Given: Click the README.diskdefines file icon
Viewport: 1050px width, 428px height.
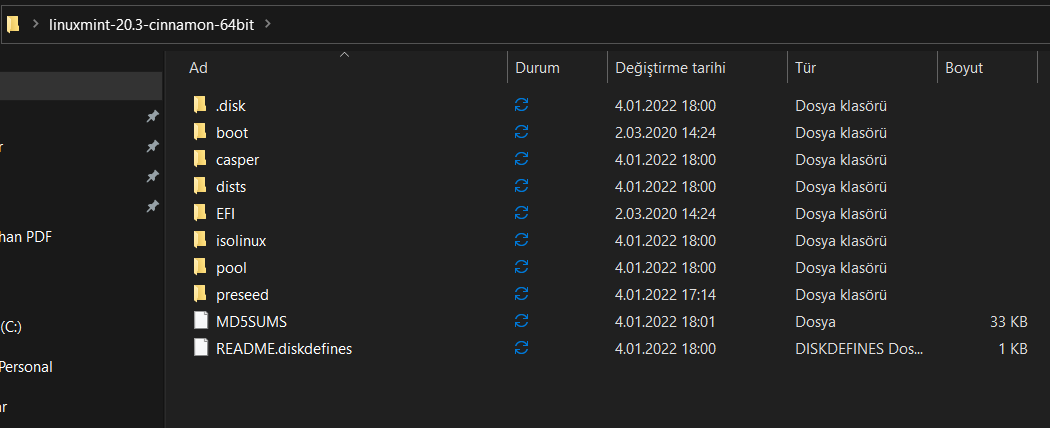Looking at the screenshot, I should 200,348.
